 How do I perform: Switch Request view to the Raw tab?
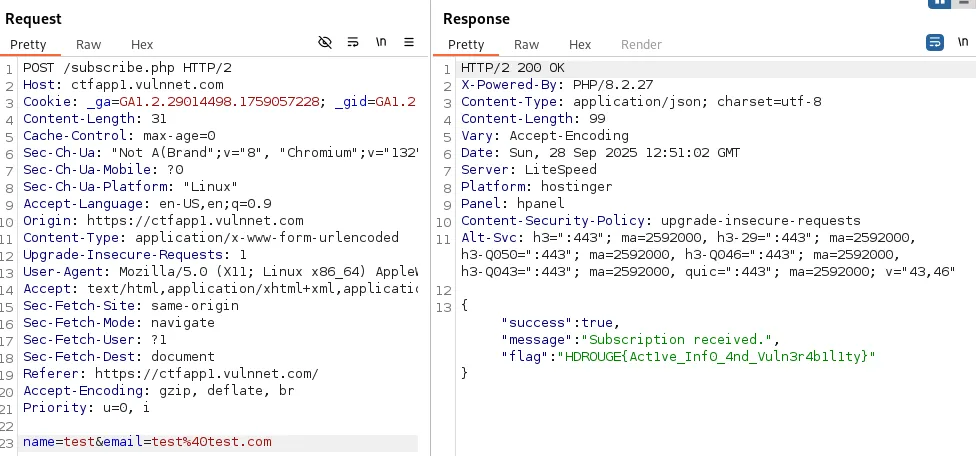(89, 45)
